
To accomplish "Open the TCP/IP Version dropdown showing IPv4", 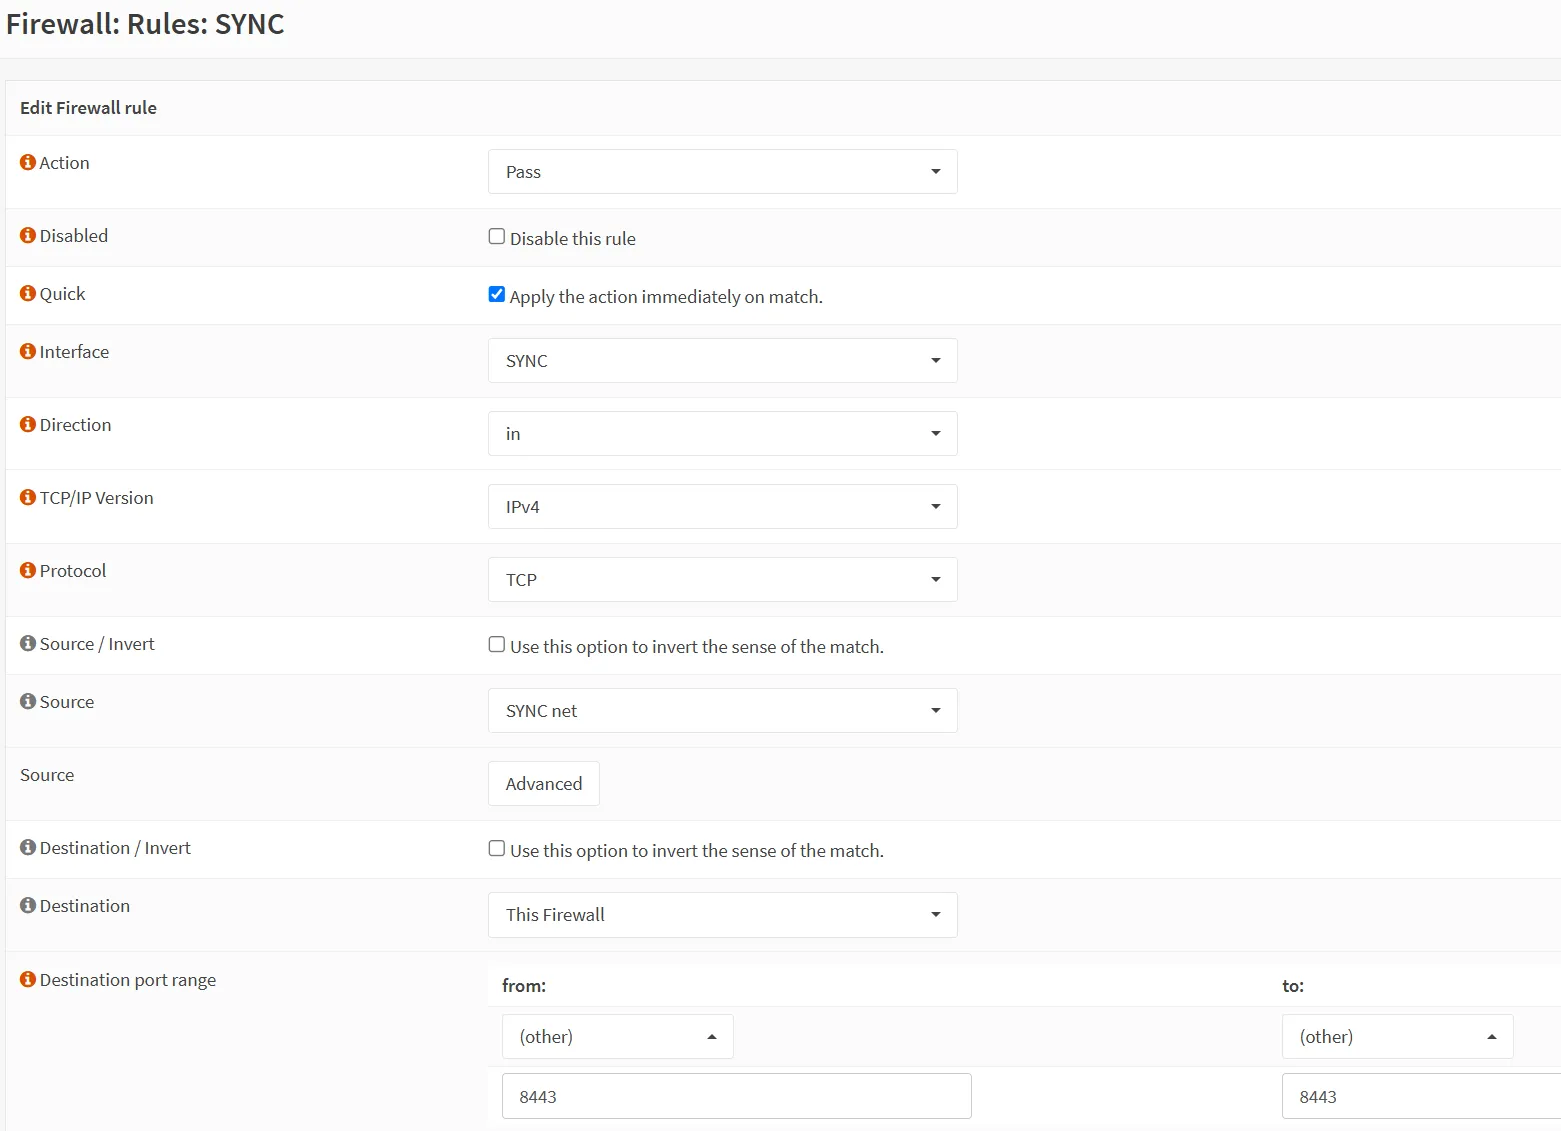I will click(x=722, y=506).
